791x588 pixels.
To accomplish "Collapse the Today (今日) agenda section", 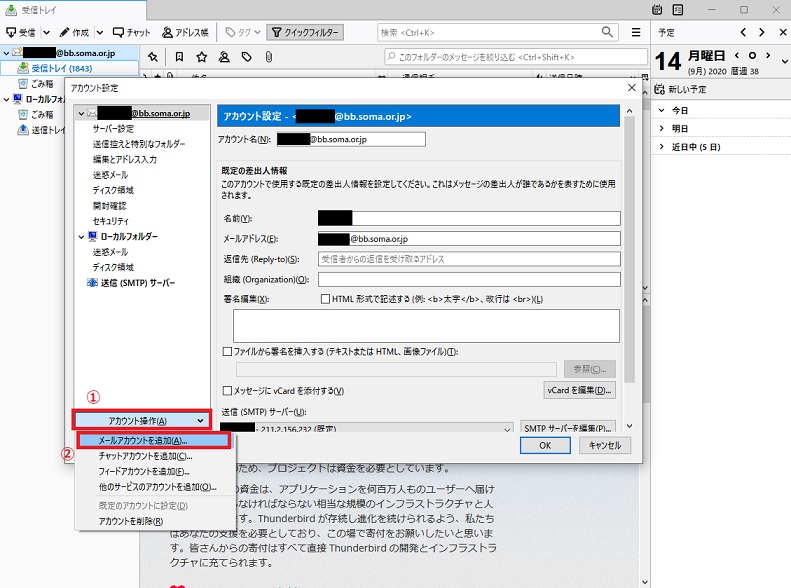I will 661,110.
